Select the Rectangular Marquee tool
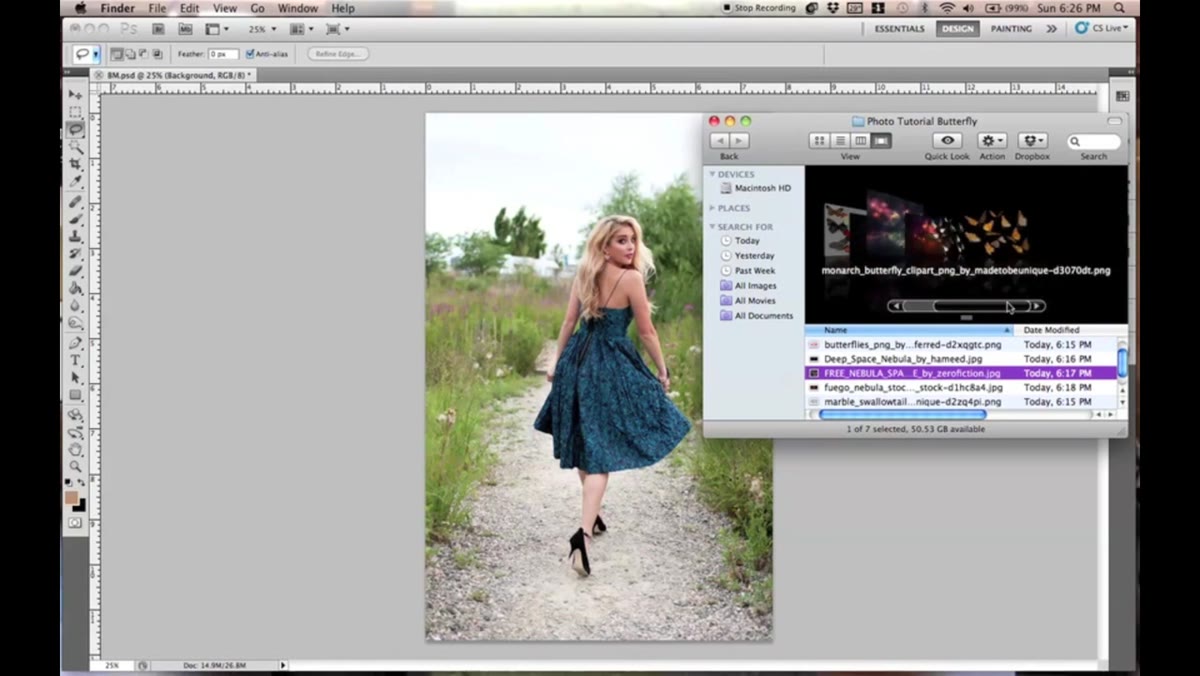The width and height of the screenshot is (1200, 676). (75, 112)
